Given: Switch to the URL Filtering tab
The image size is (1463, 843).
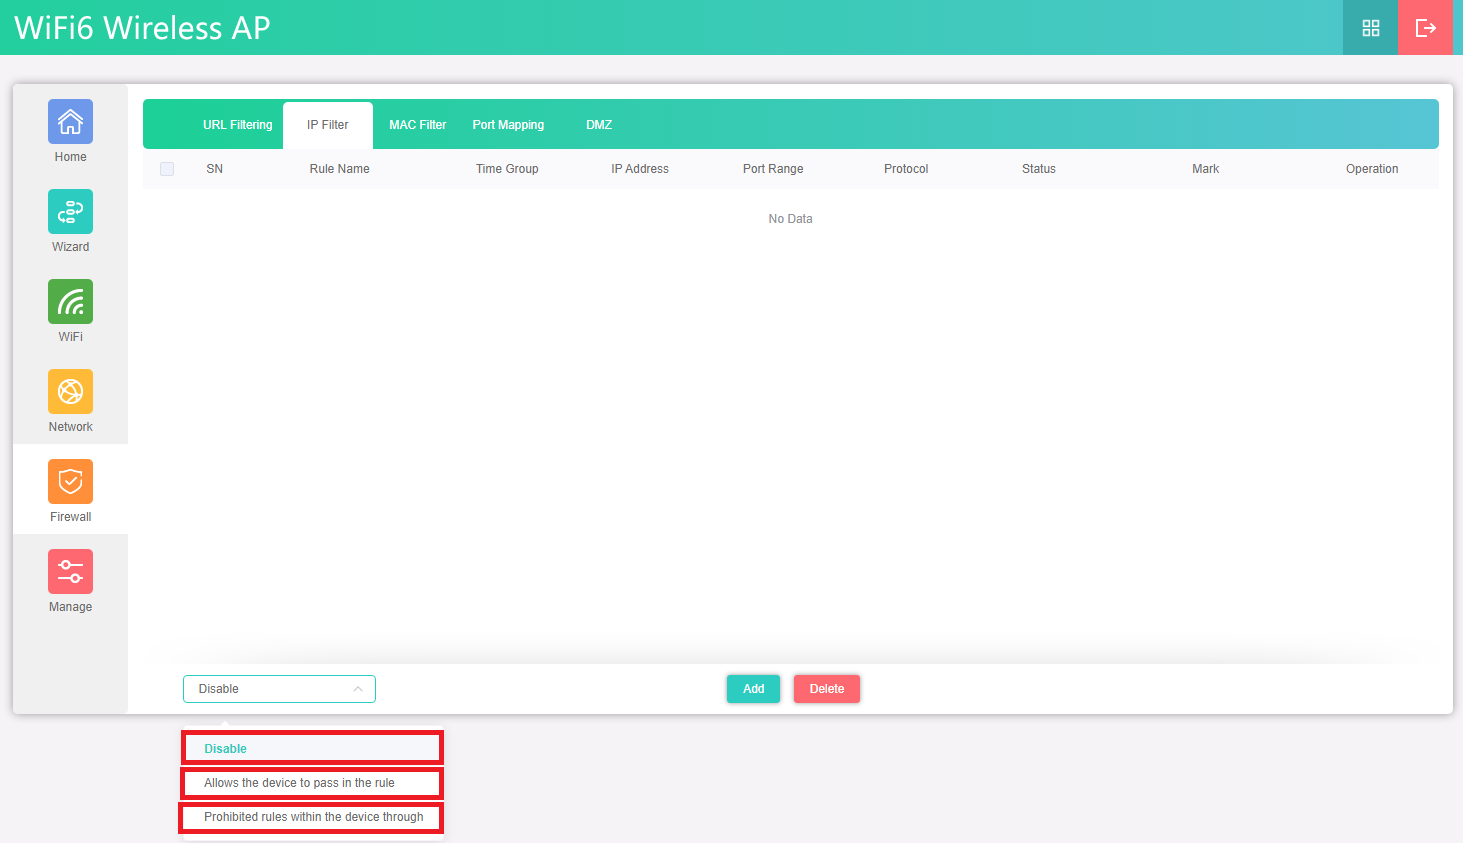Looking at the screenshot, I should [x=237, y=125].
